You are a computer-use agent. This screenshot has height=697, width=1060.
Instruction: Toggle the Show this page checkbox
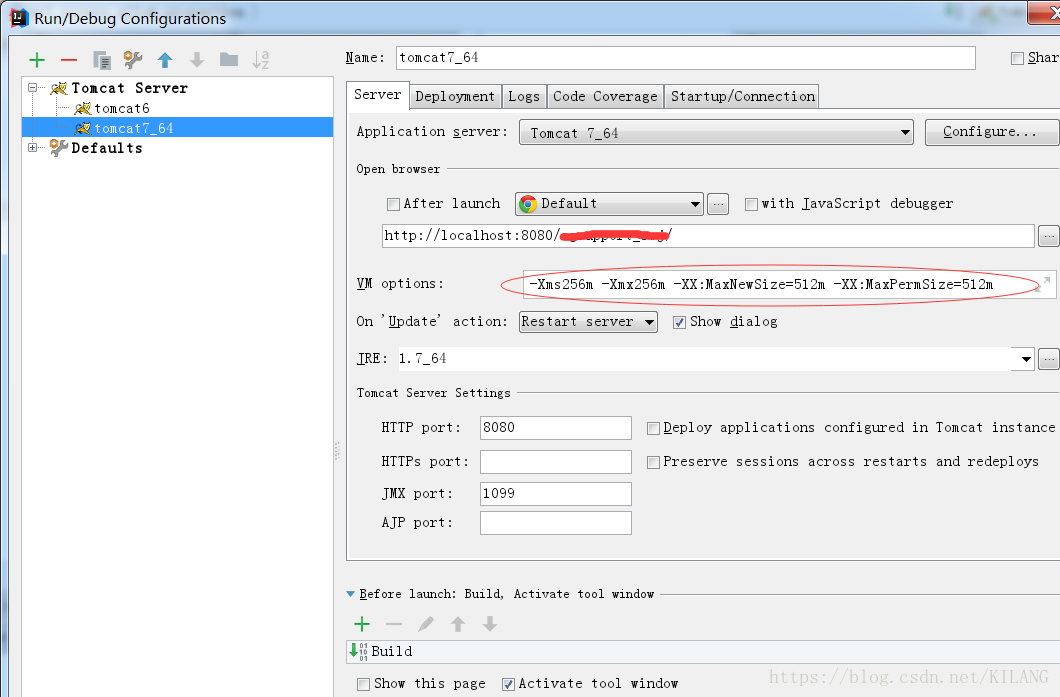coord(364,684)
